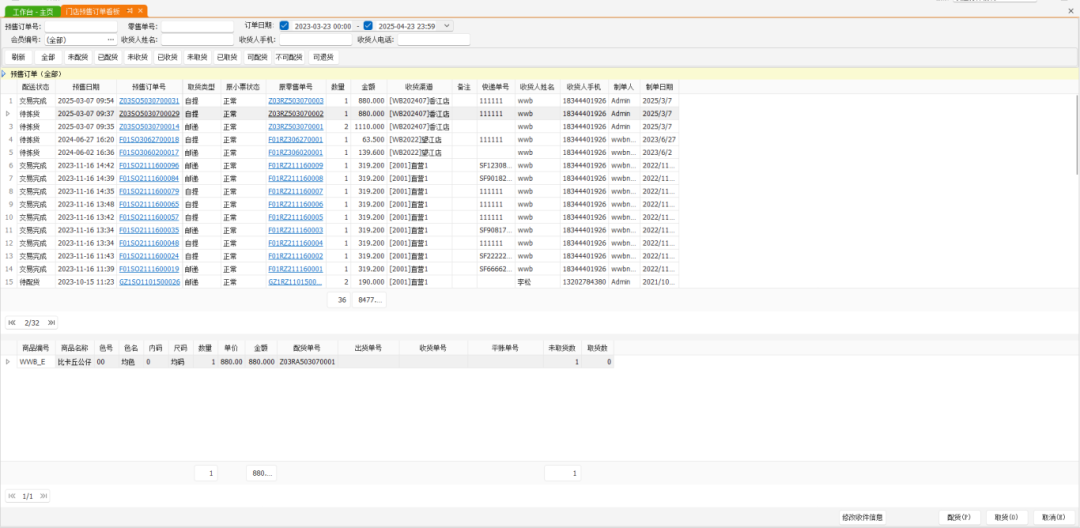Go to first page of item detail grid

pos(12,496)
